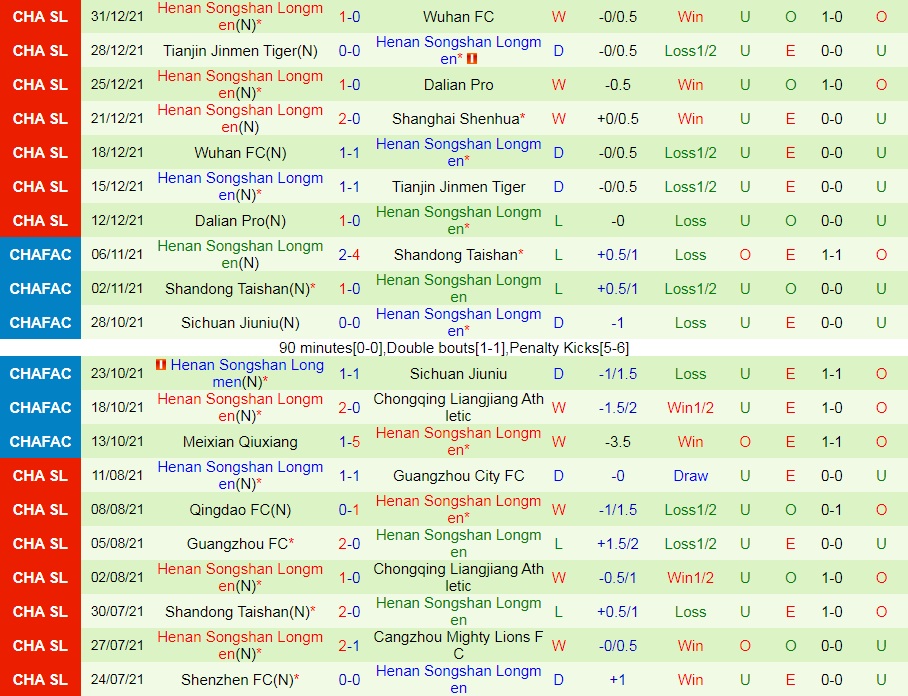Screen dimensions: 908x696
Task: Select Henan Songshan Longmen in the 24/07/21 row
Action: coord(458,680)
